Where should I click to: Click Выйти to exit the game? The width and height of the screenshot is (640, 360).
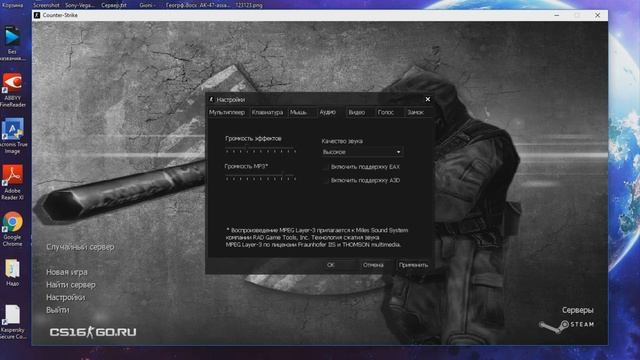(x=58, y=310)
